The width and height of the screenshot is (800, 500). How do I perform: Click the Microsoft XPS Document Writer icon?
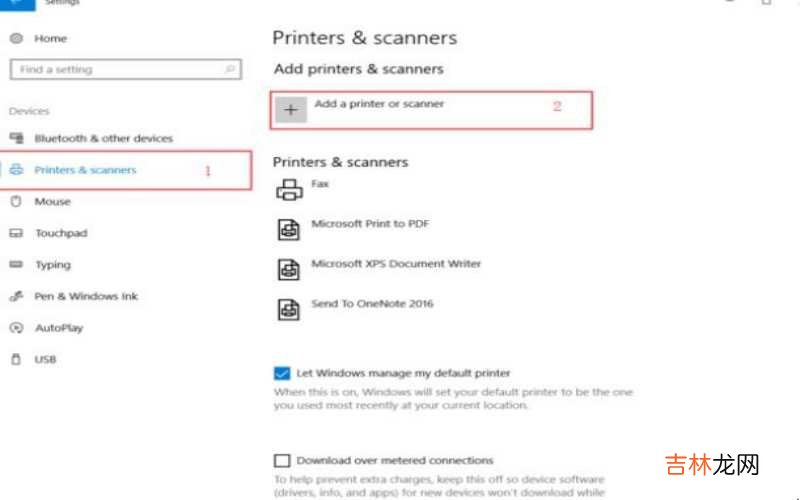point(289,269)
